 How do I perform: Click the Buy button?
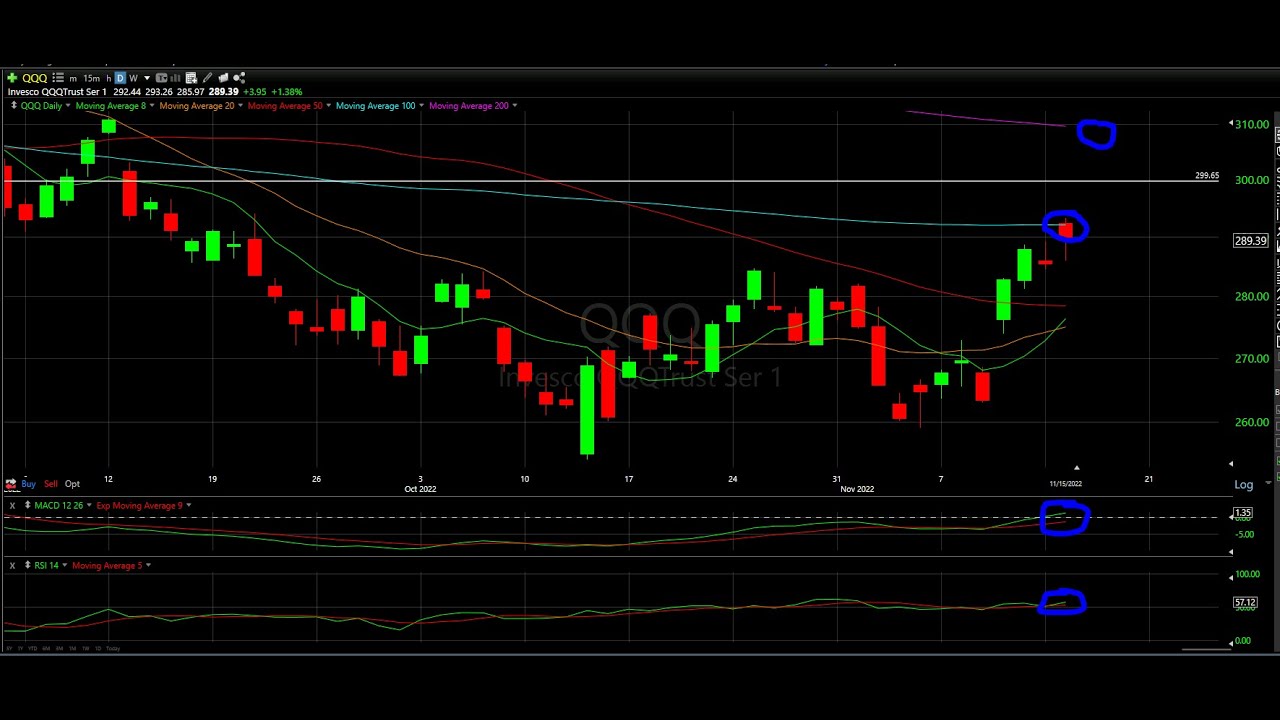coord(28,484)
